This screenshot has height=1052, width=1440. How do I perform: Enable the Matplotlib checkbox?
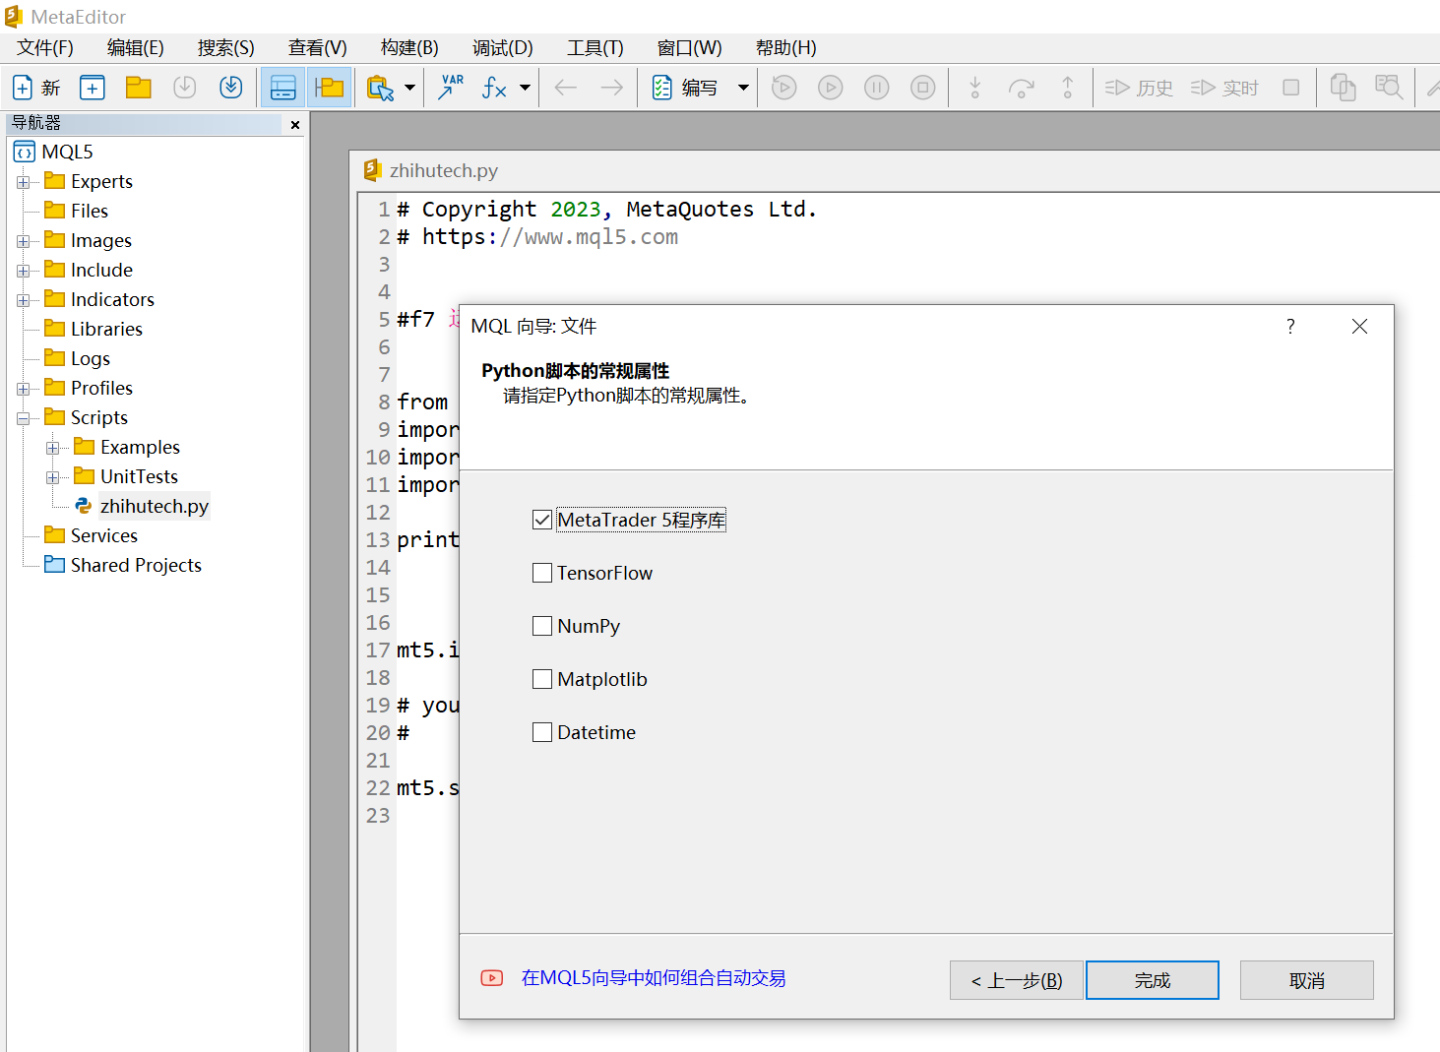[542, 678]
